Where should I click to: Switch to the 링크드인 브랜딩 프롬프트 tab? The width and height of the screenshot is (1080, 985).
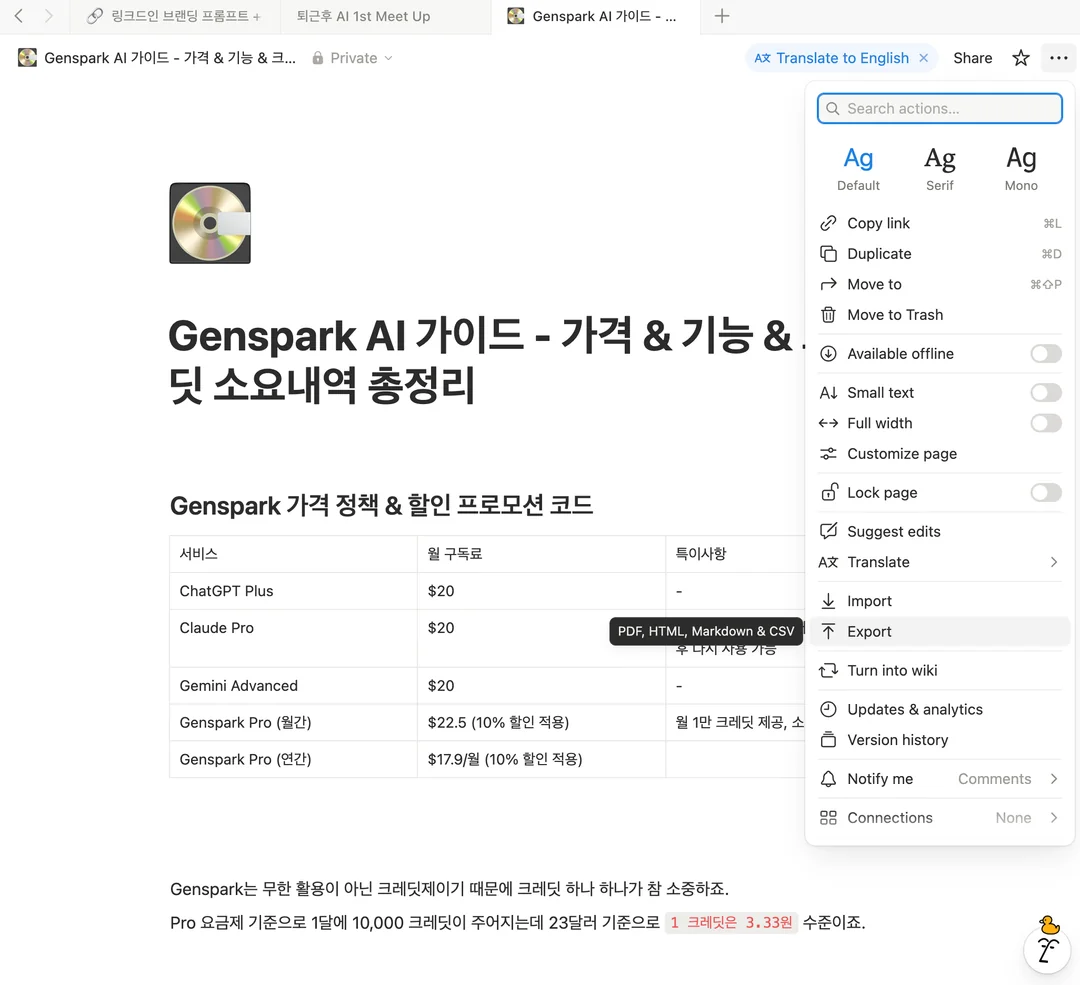pyautogui.click(x=175, y=16)
